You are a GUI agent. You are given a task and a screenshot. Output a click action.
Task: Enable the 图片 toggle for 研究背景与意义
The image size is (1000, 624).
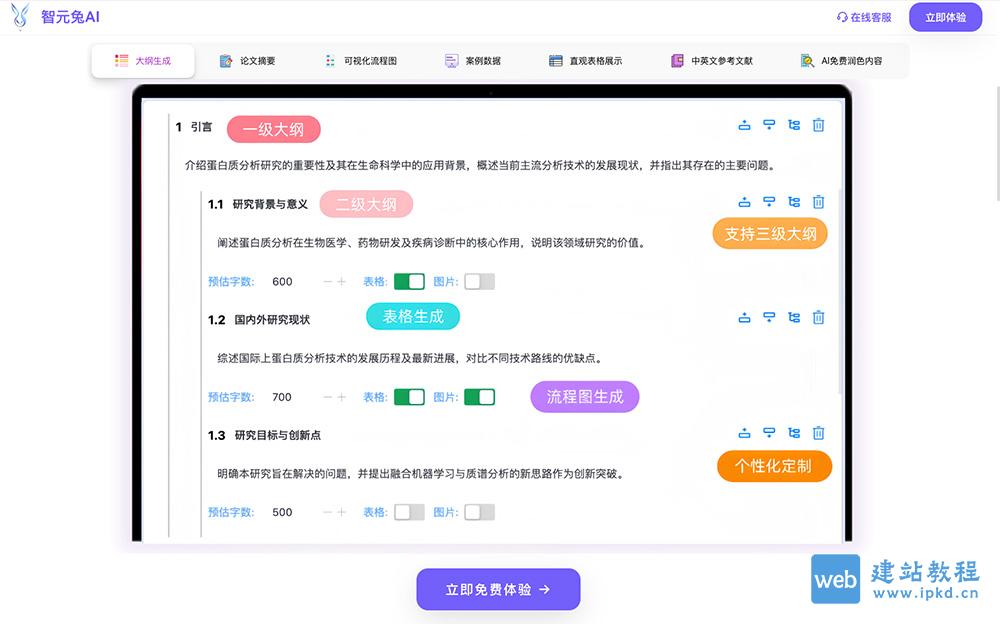478,281
